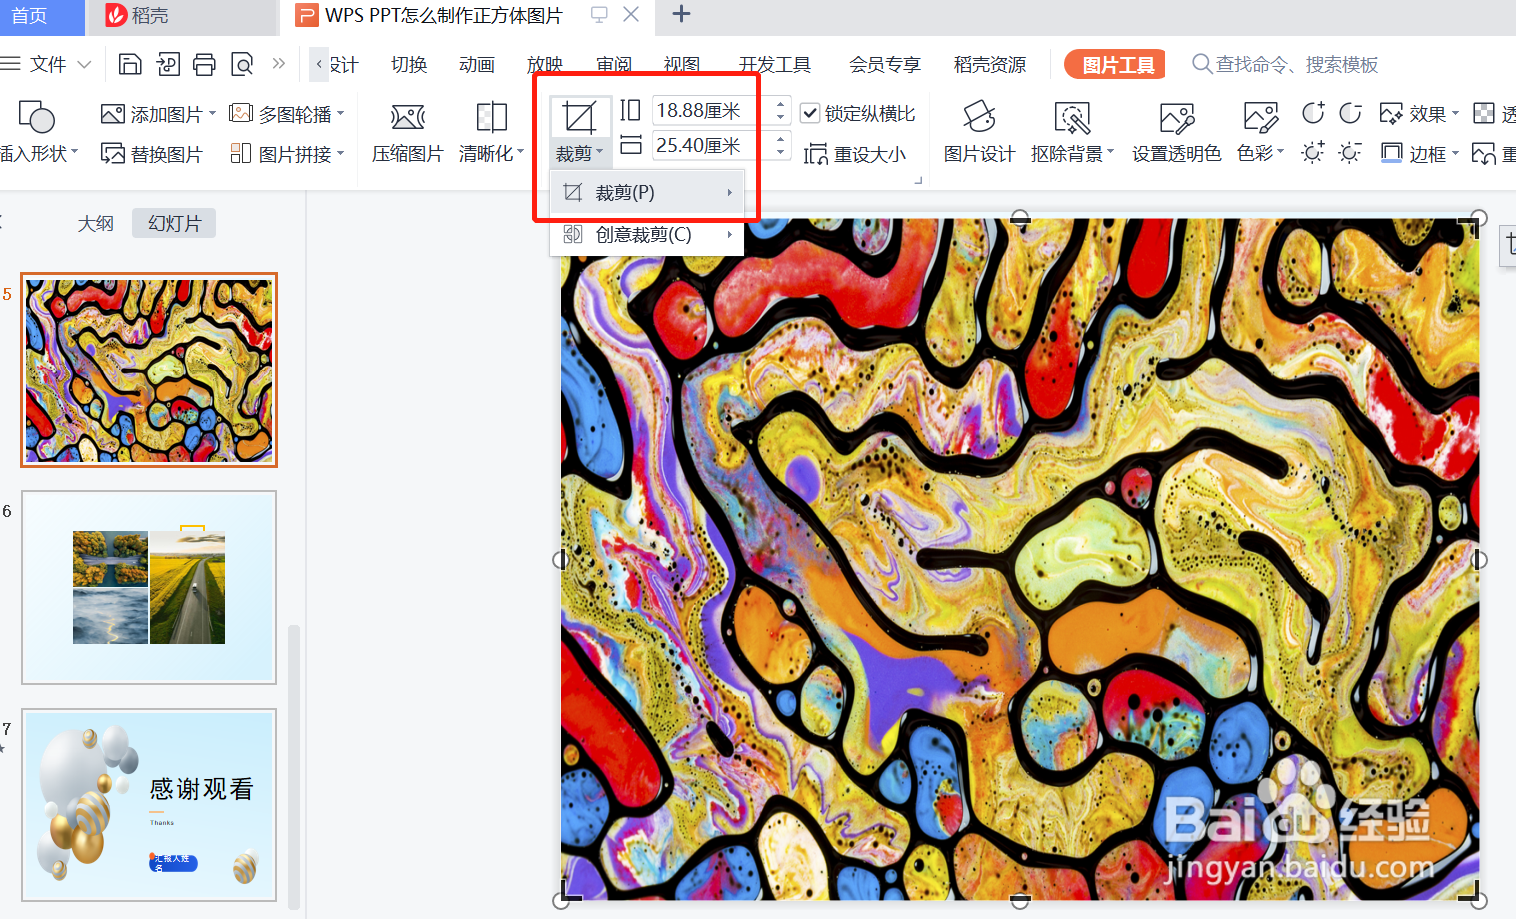Click the increase brightness icon
This screenshot has width=1516, height=919.
[1313, 153]
